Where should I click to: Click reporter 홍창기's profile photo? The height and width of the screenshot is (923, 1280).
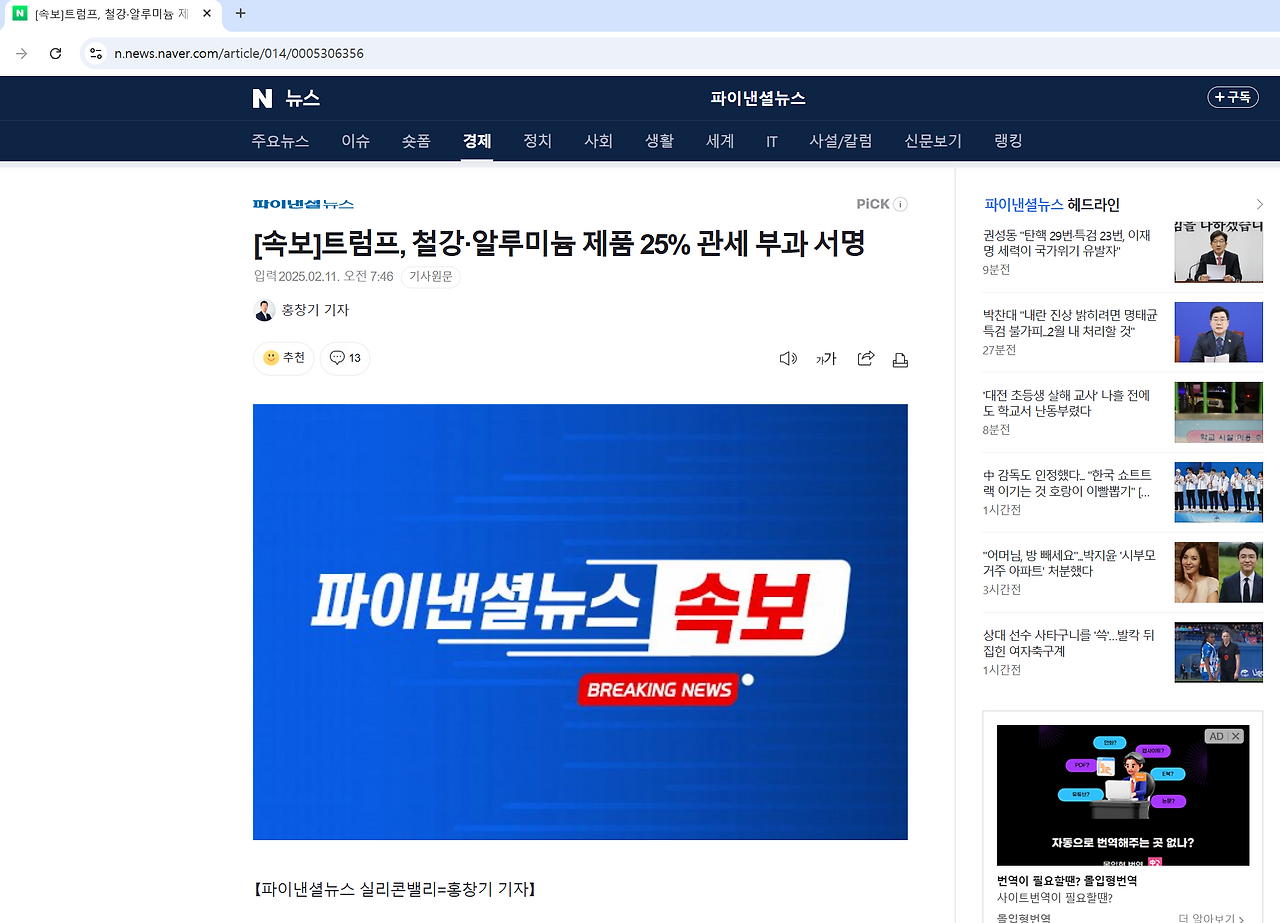(x=264, y=310)
